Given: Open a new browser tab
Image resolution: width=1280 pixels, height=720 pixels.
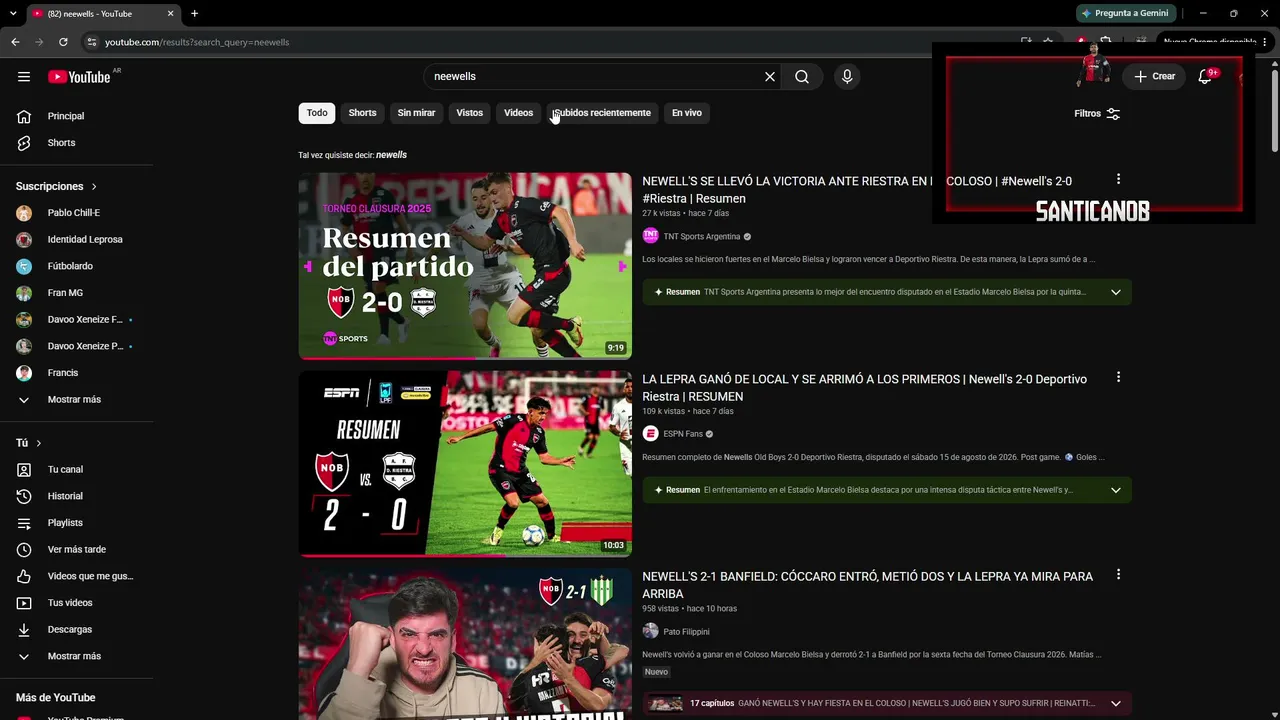Looking at the screenshot, I should [194, 13].
